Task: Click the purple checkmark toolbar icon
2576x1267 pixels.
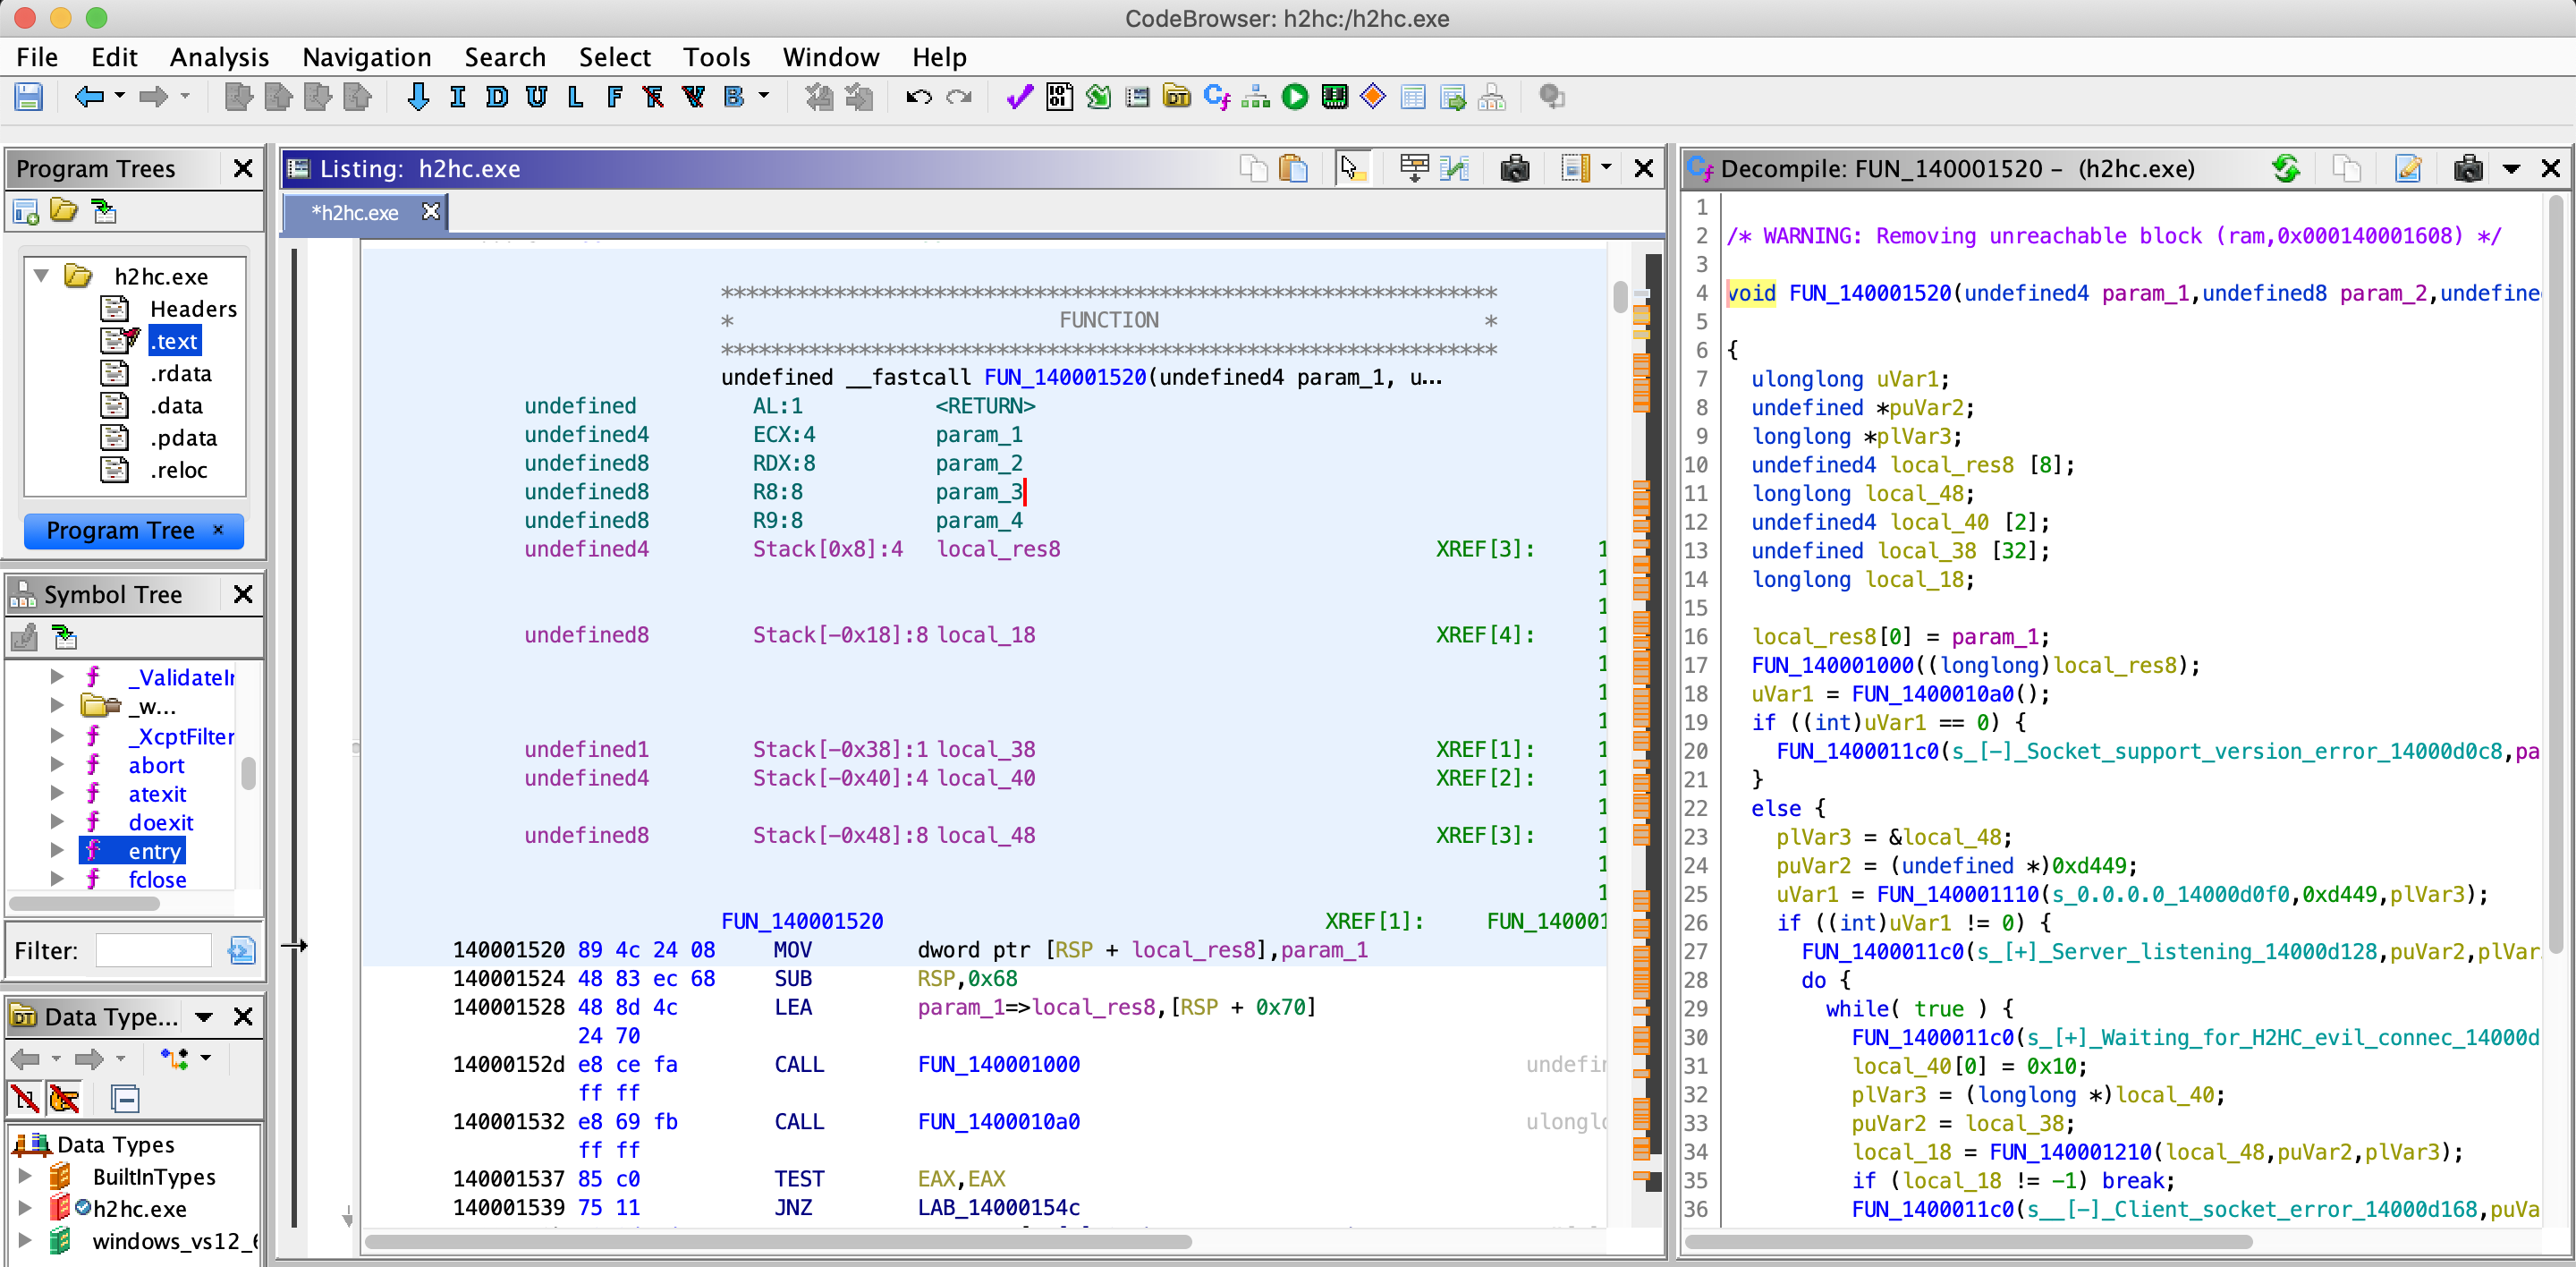Action: pos(1019,97)
